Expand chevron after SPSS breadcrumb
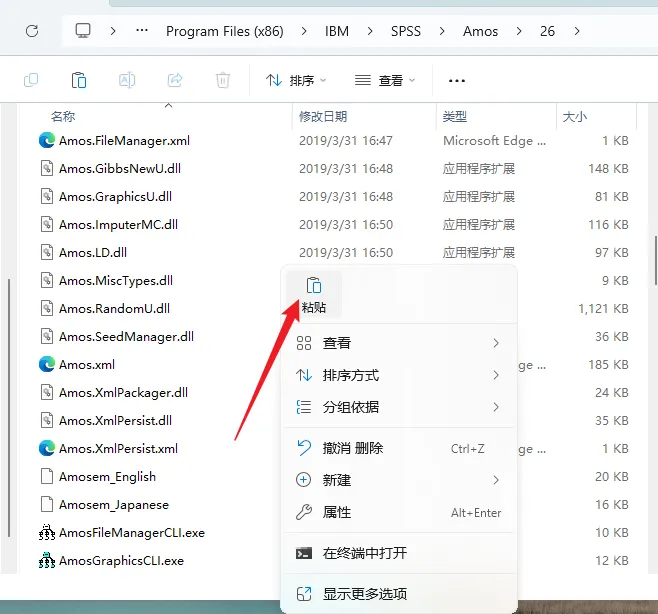The width and height of the screenshot is (658, 614). tap(442, 31)
